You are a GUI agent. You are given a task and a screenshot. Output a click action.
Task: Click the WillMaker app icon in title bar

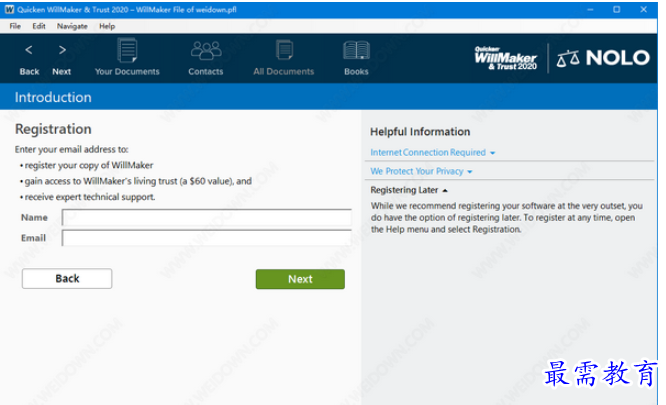click(x=9, y=9)
